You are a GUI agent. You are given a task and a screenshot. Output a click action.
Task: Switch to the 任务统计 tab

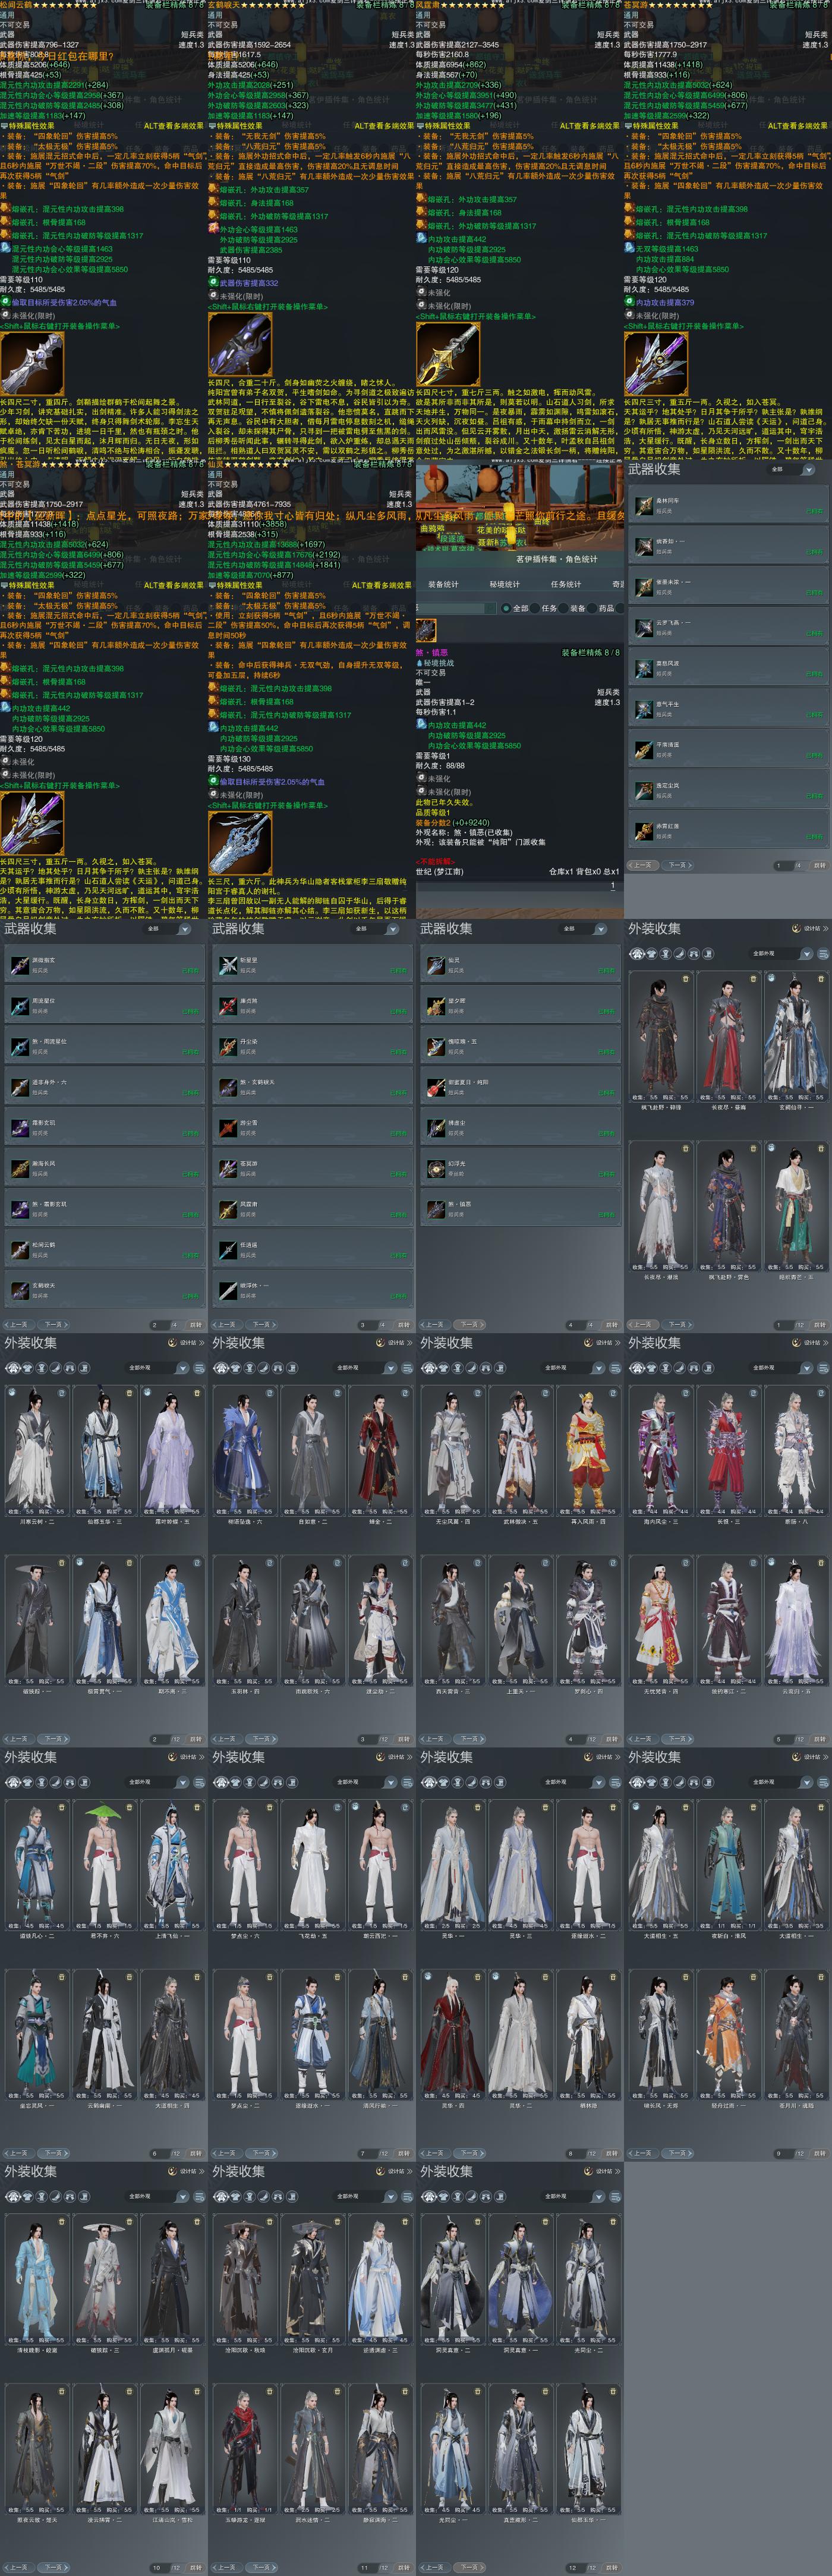click(x=566, y=584)
